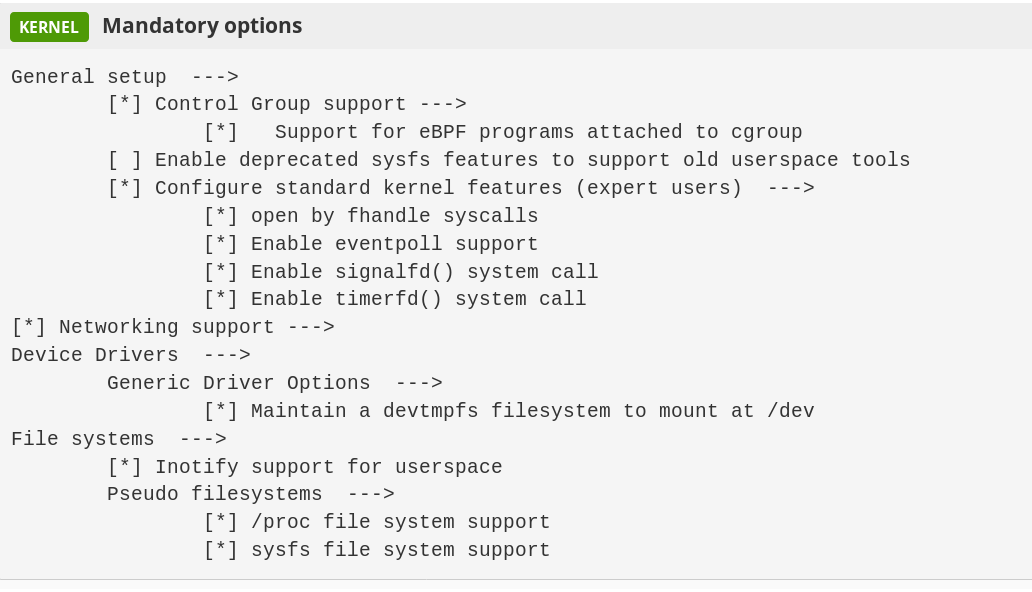Toggle eBPF programs attached to cgroup checkbox
Screen dimensions: 1032x592
[x=220, y=132]
